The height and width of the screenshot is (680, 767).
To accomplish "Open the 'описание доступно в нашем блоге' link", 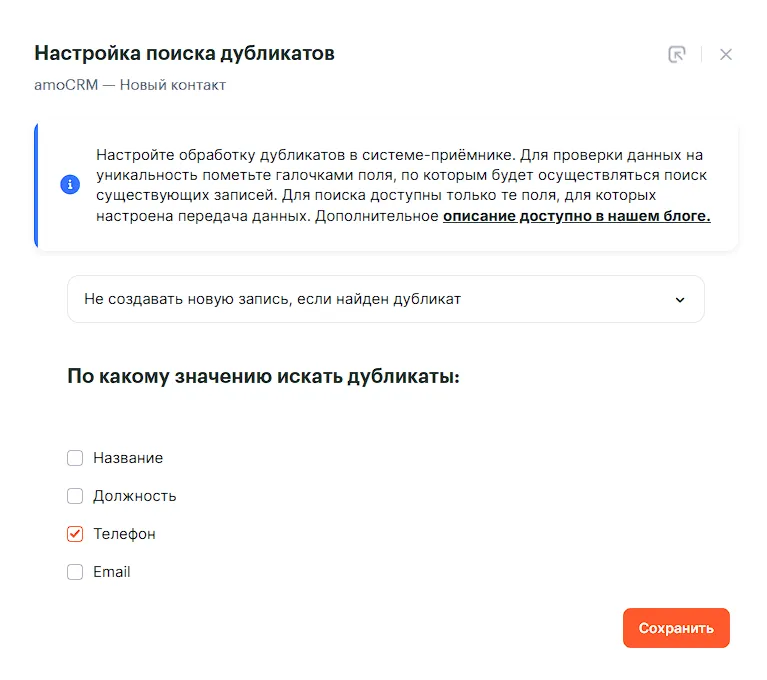I will pyautogui.click(x=576, y=216).
